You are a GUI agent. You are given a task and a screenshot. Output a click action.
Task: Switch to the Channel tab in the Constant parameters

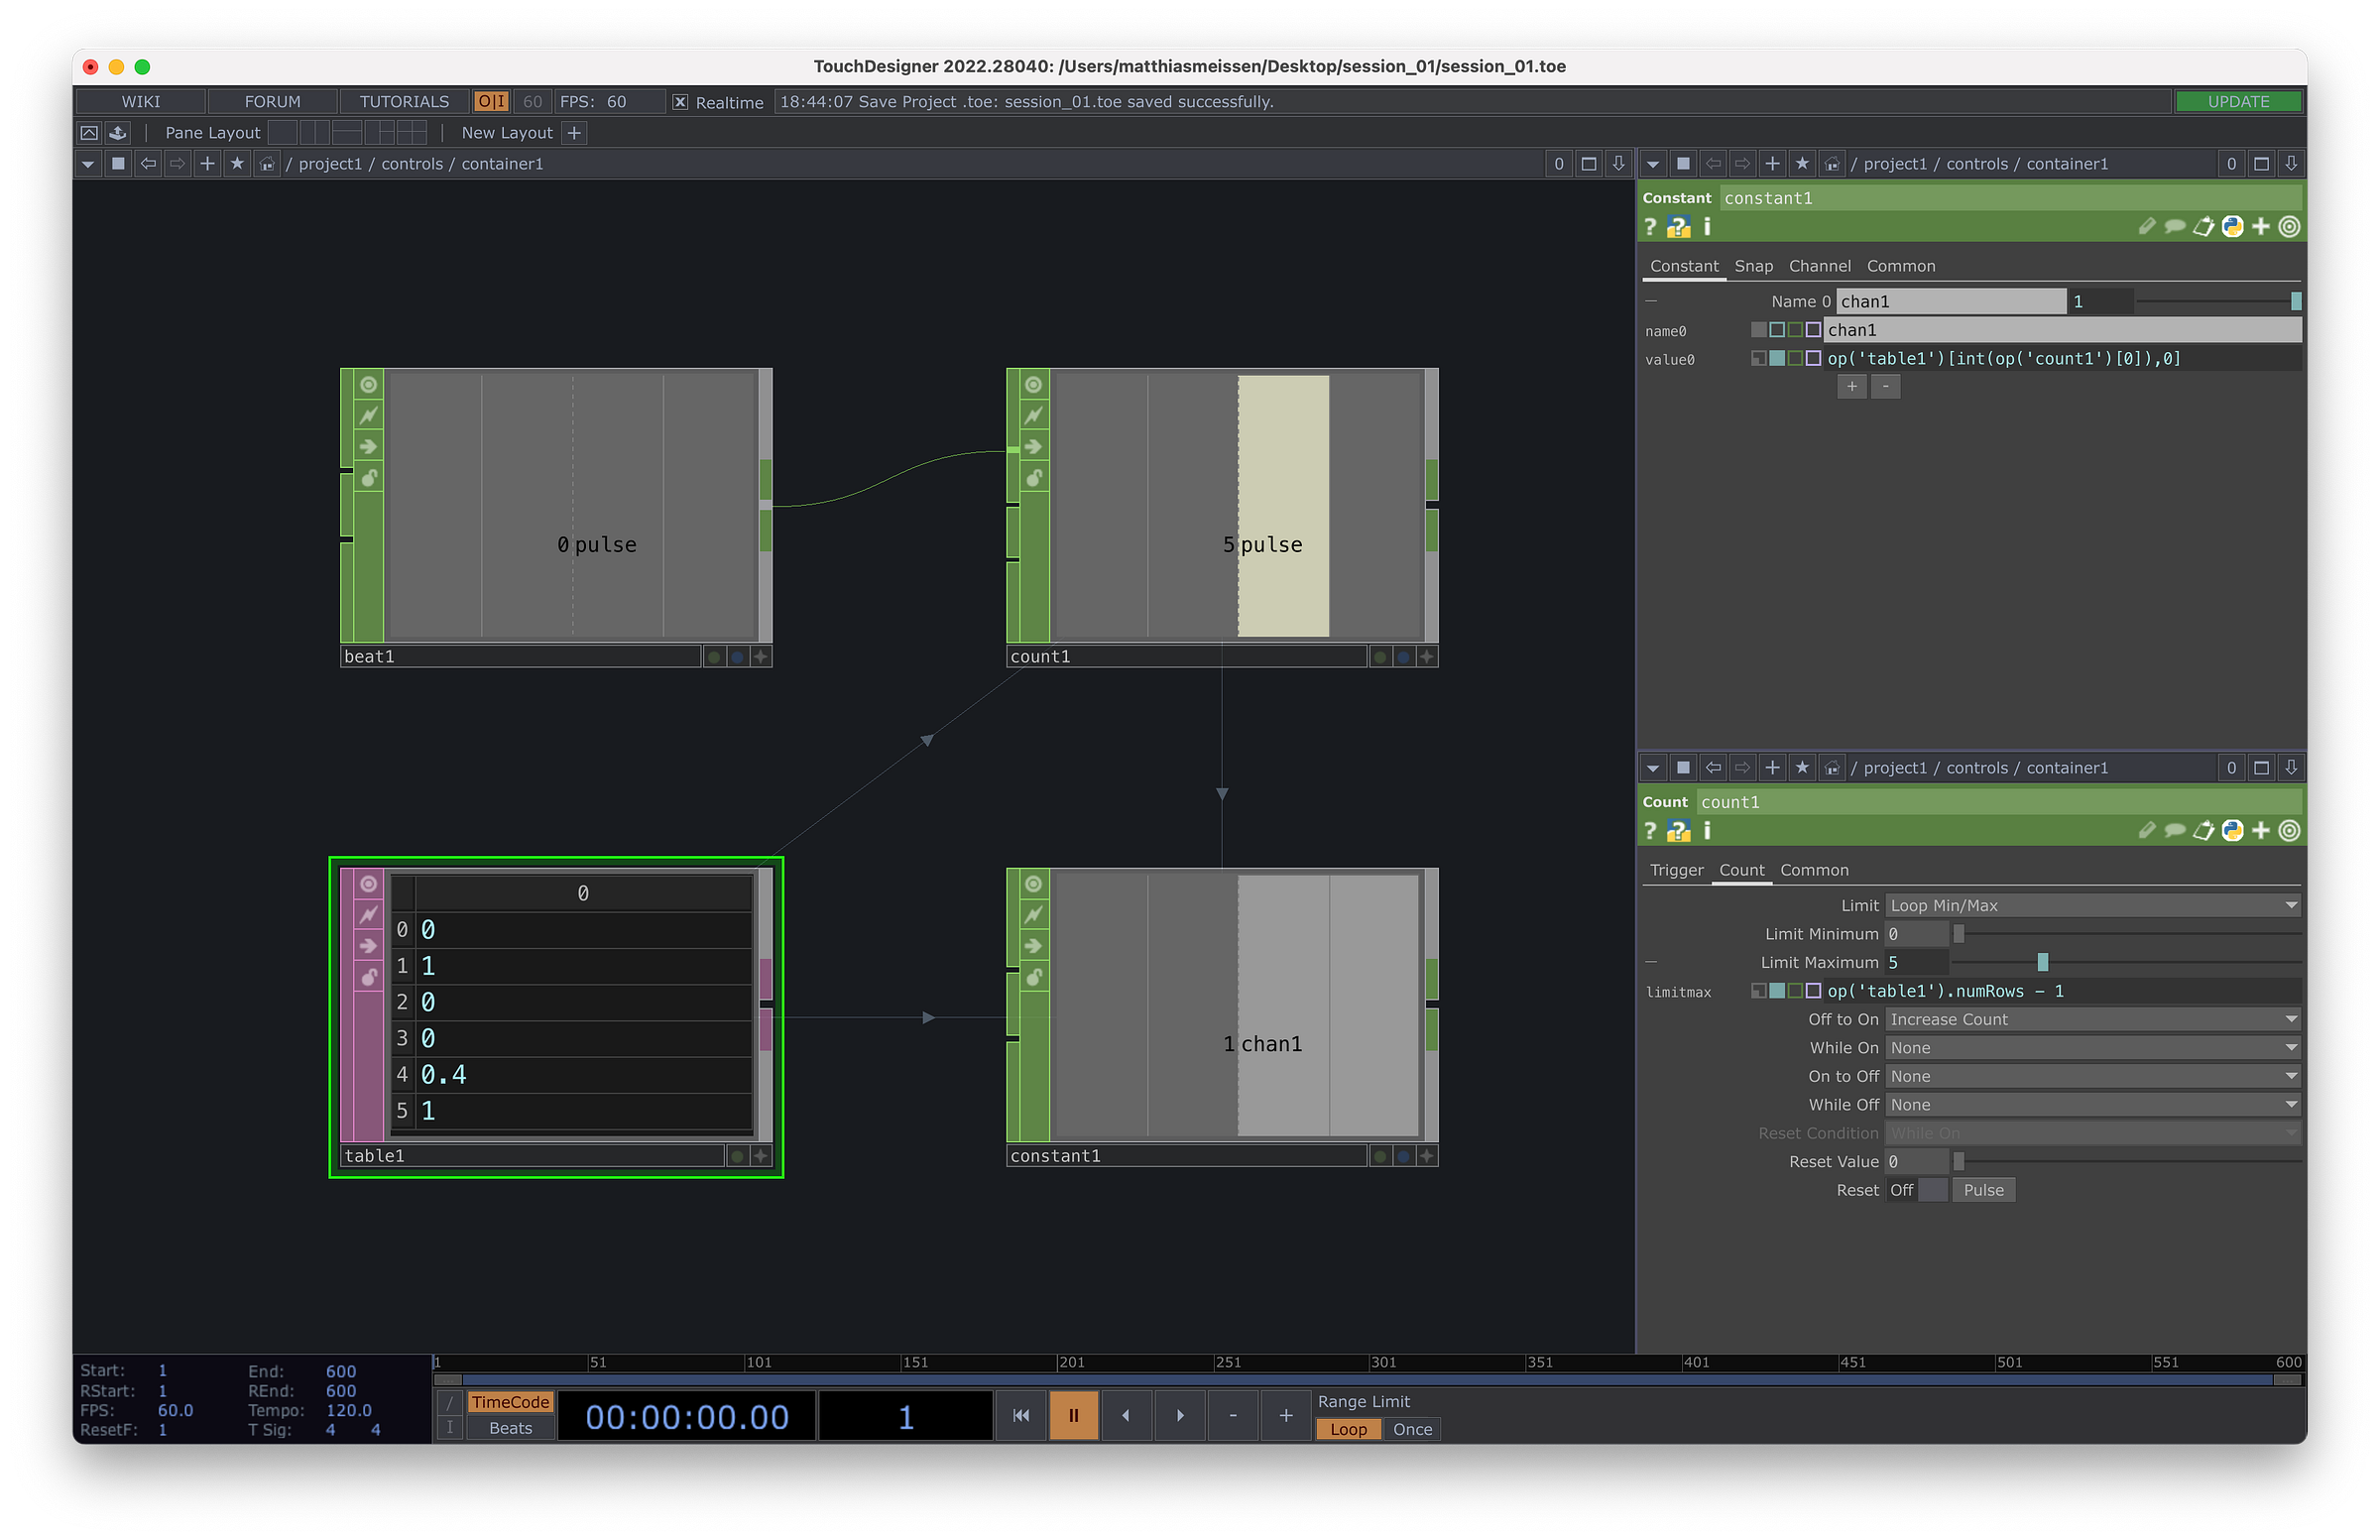(x=1819, y=266)
